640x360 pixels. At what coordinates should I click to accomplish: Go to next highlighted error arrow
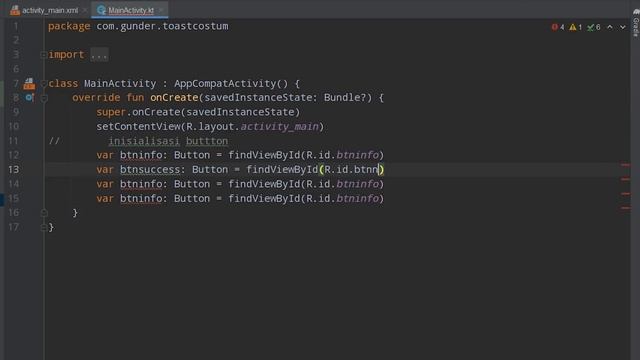(622, 27)
